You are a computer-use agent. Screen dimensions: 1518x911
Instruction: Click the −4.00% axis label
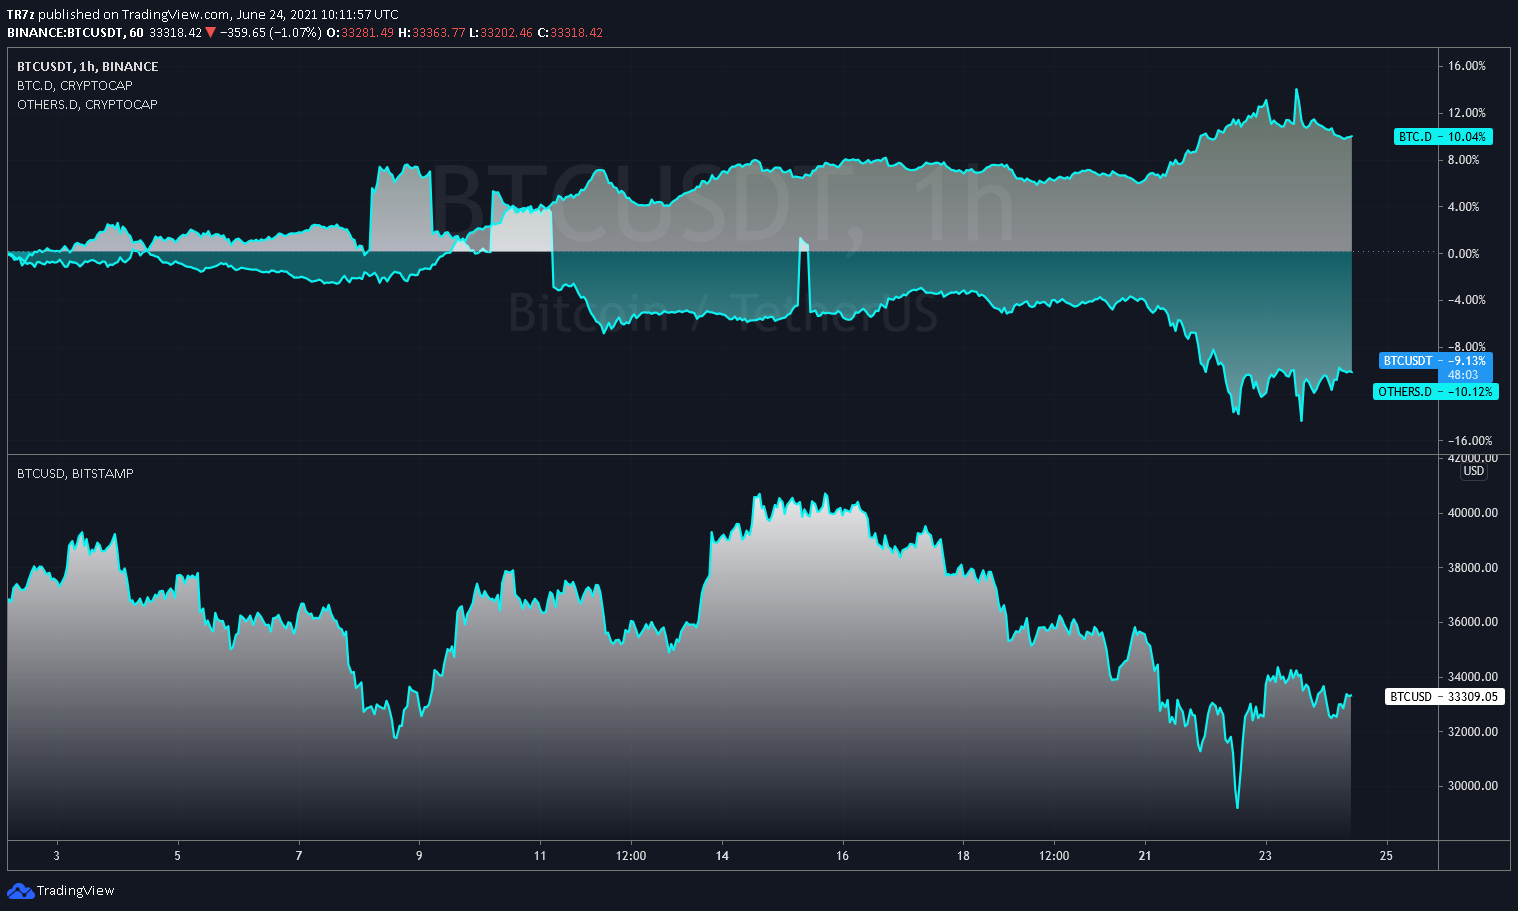[1467, 300]
